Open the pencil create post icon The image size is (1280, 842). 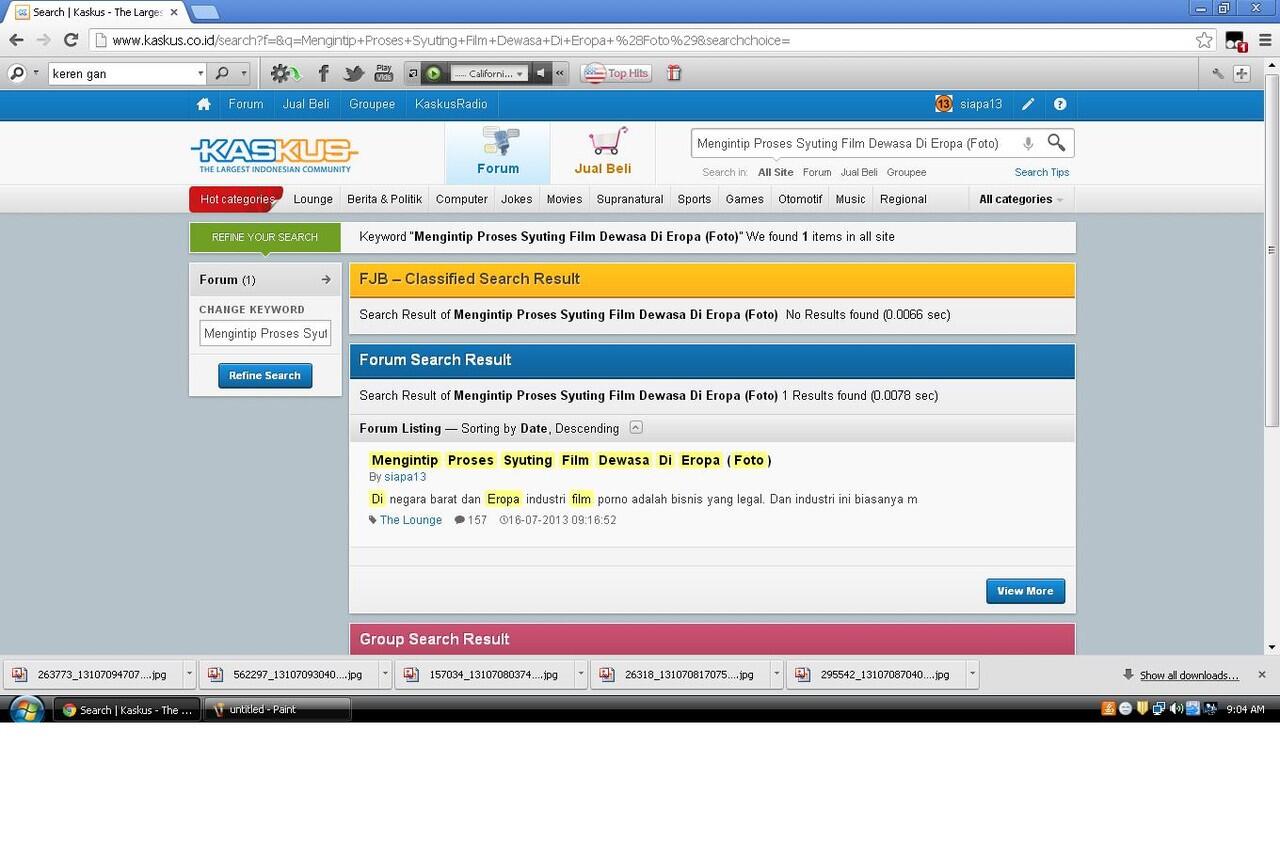coord(1028,104)
